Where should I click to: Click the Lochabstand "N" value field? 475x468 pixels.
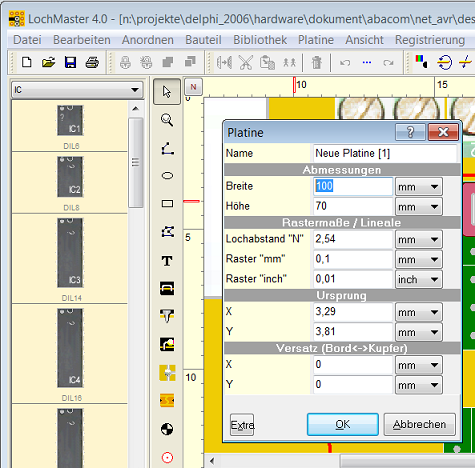[x=353, y=239]
